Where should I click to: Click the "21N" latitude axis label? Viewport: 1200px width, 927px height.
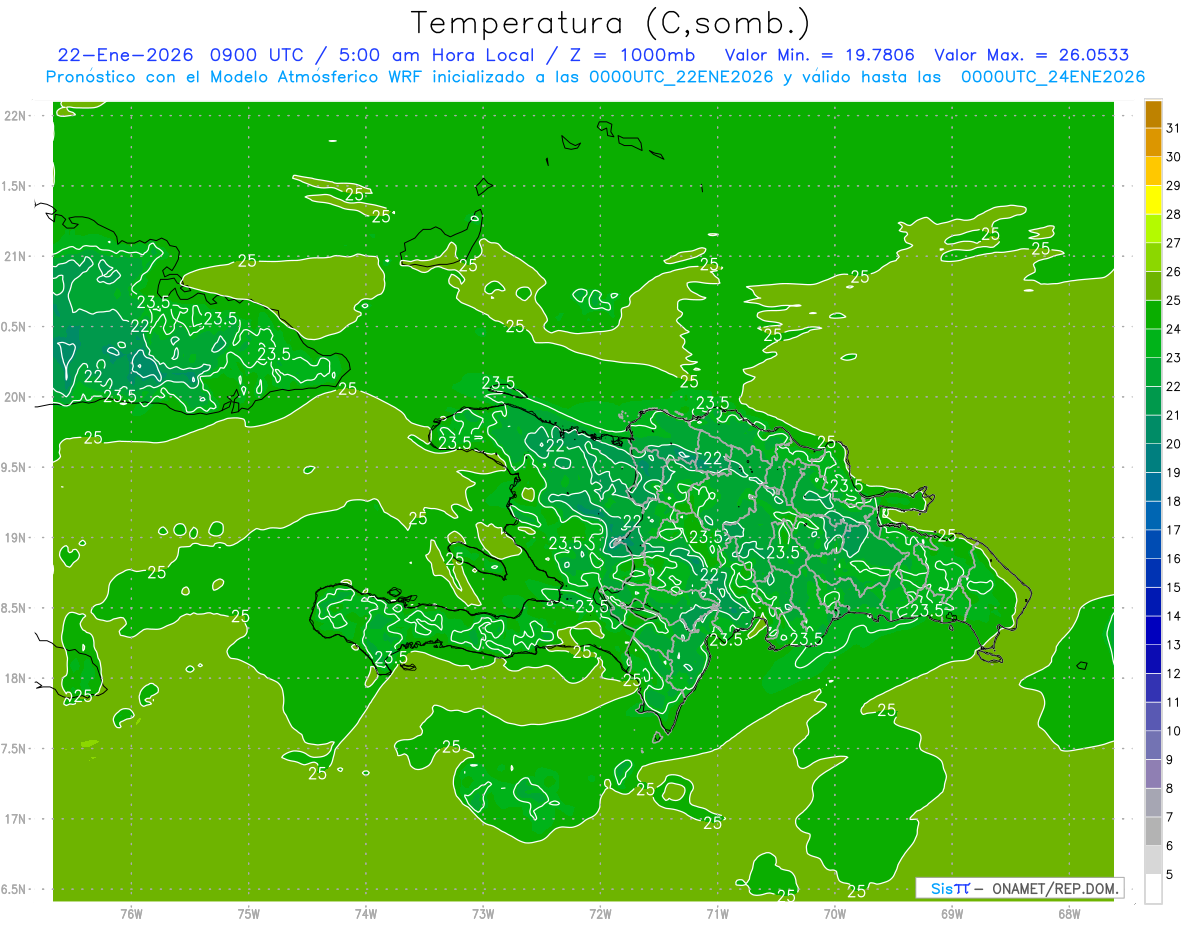(x=16, y=256)
